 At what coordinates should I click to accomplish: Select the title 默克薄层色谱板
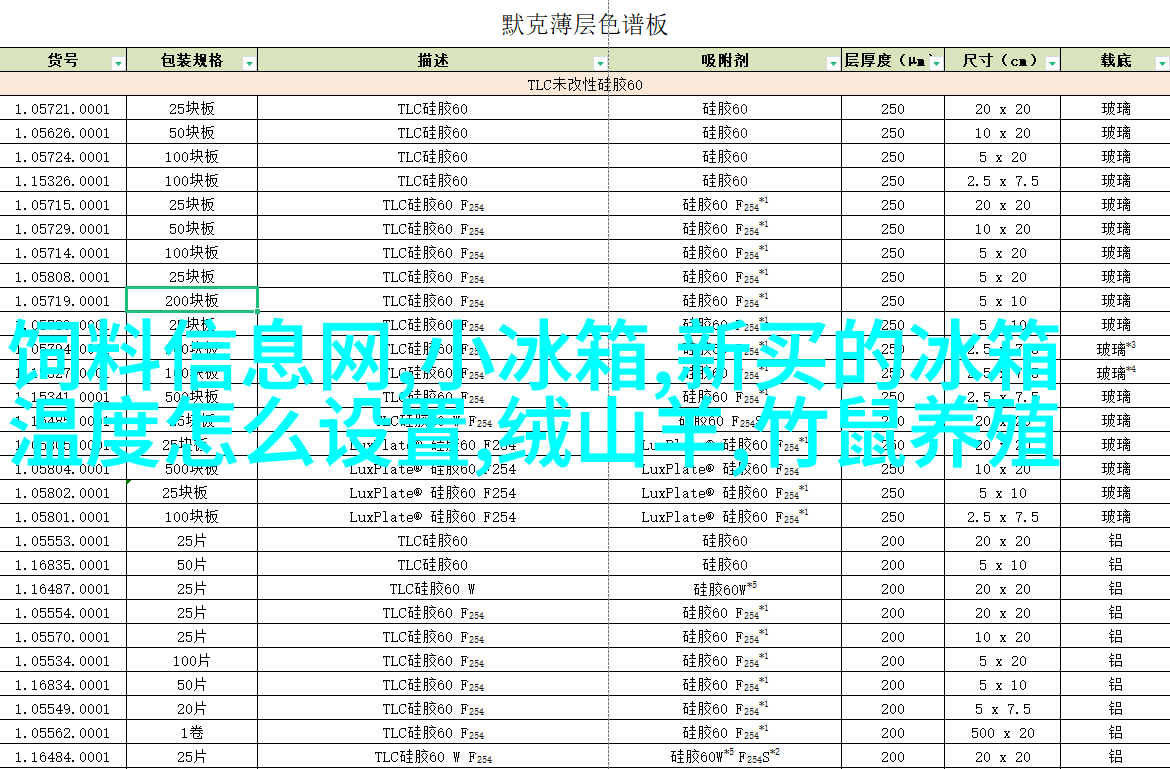pyautogui.click(x=585, y=25)
